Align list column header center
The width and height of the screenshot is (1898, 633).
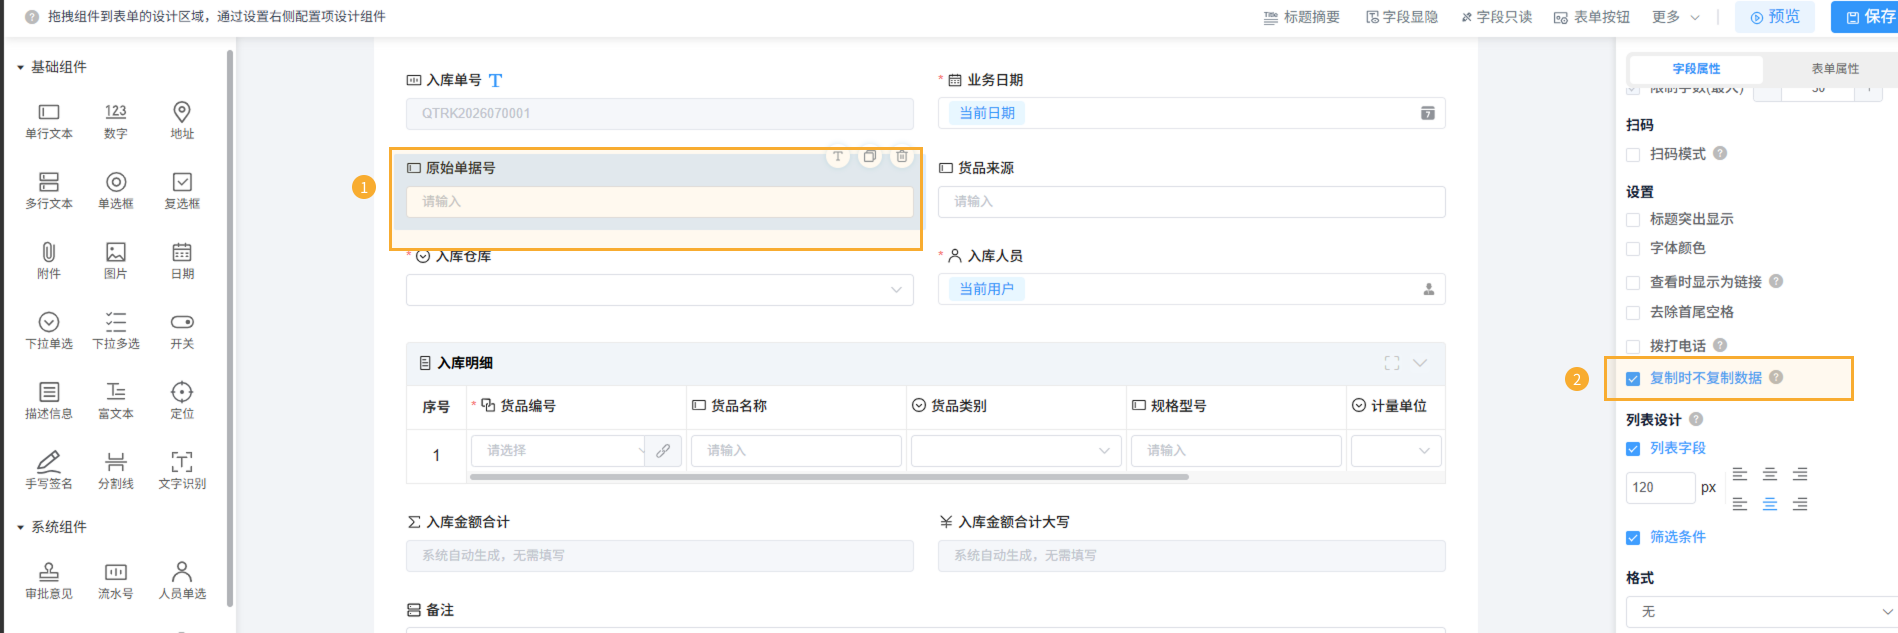(1770, 474)
